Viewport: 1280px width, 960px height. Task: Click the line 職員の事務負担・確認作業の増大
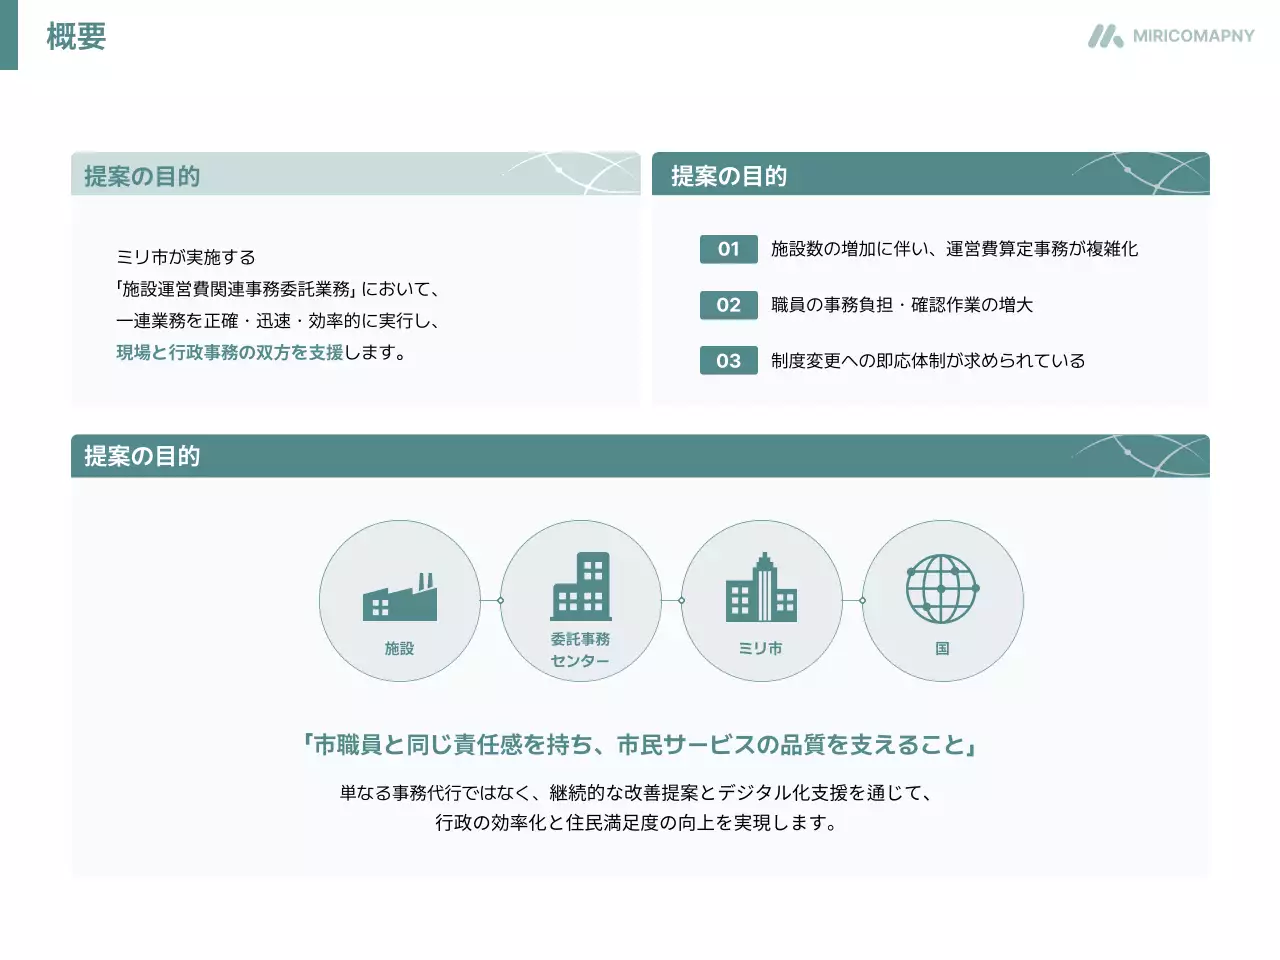pos(901,305)
